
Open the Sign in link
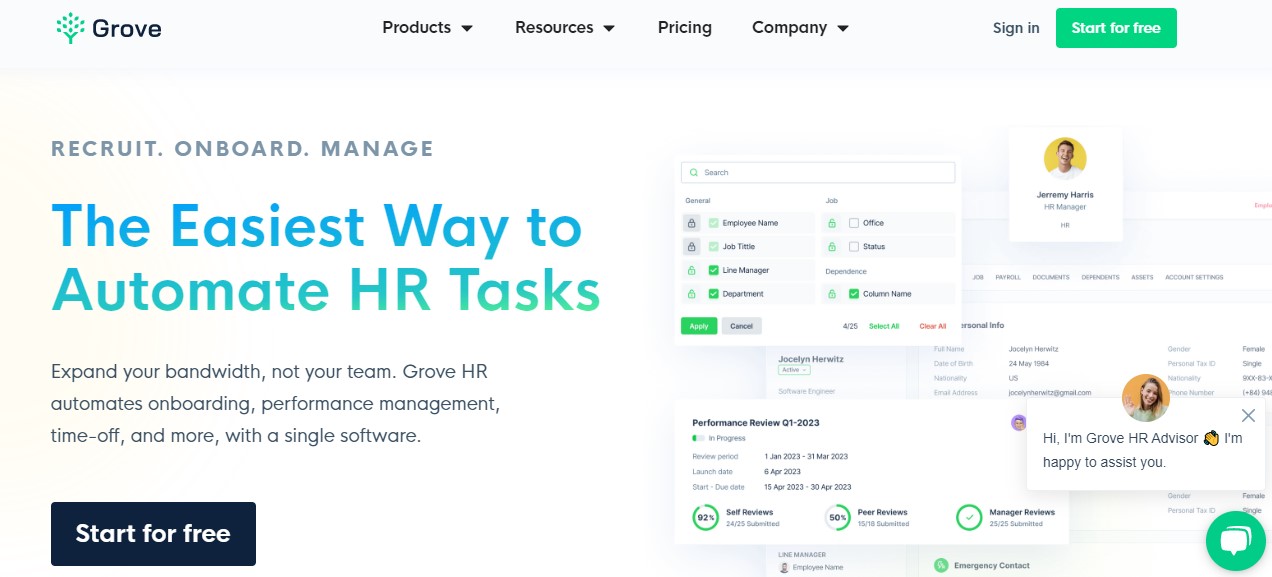click(1016, 28)
